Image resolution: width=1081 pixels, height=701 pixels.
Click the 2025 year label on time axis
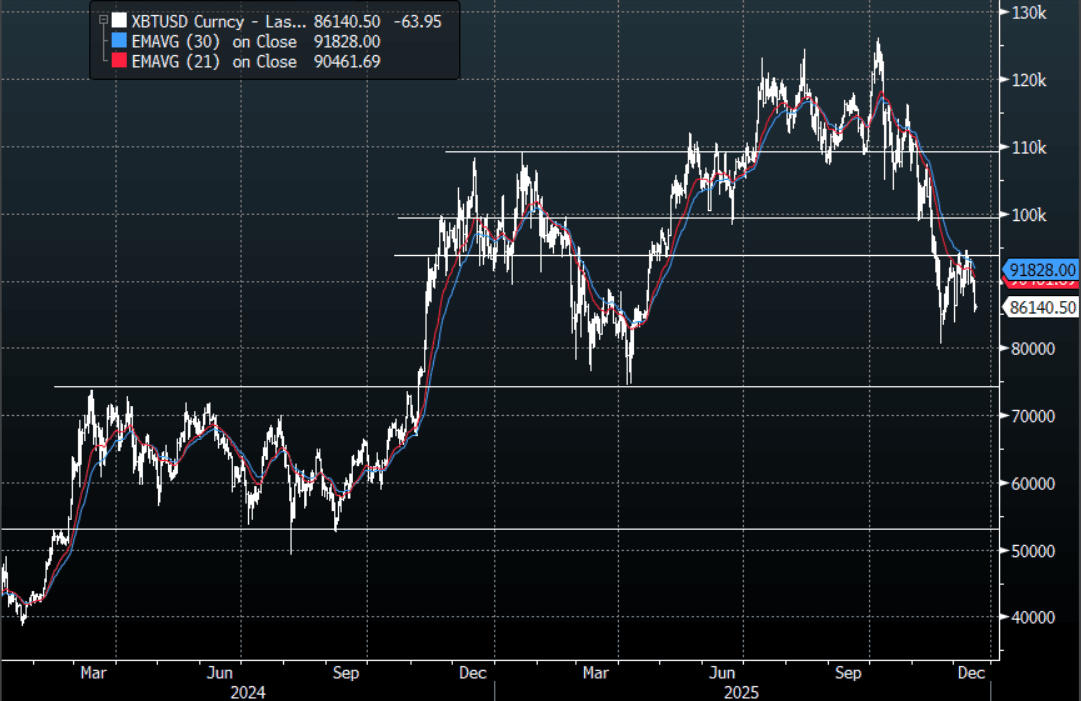pos(742,692)
